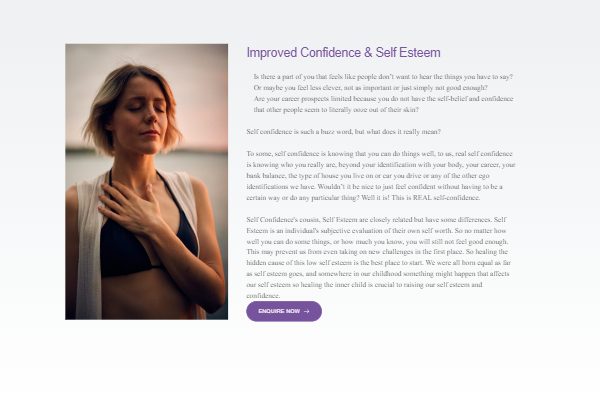Click Self Esteem in the heading
Screen dimensions: 600x407
(x=408, y=52)
